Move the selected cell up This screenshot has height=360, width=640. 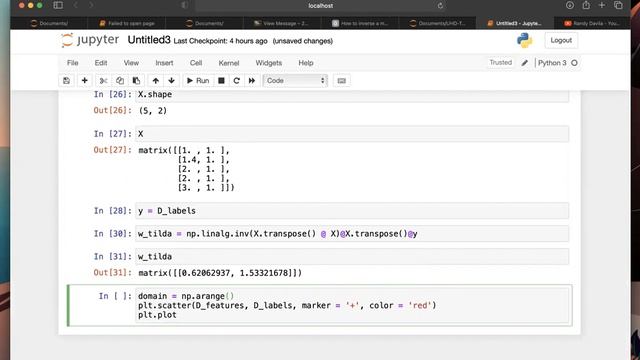(x=156, y=81)
